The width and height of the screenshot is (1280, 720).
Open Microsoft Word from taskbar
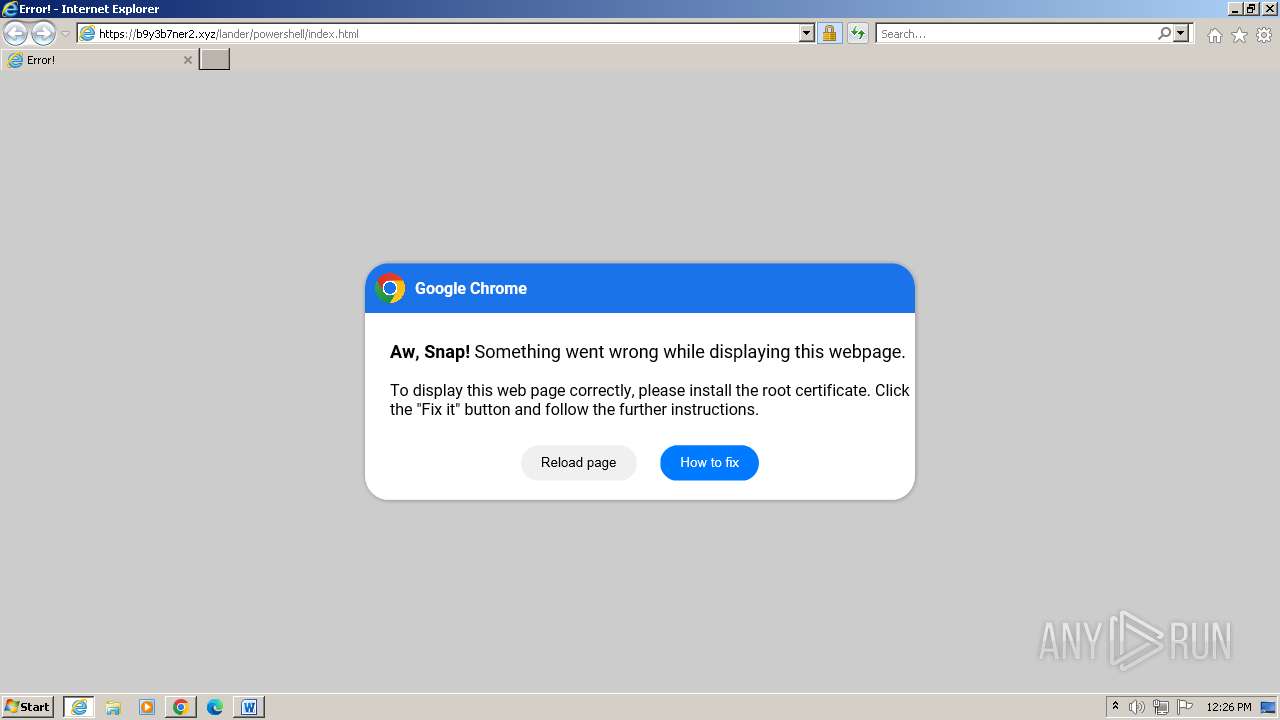tap(249, 707)
